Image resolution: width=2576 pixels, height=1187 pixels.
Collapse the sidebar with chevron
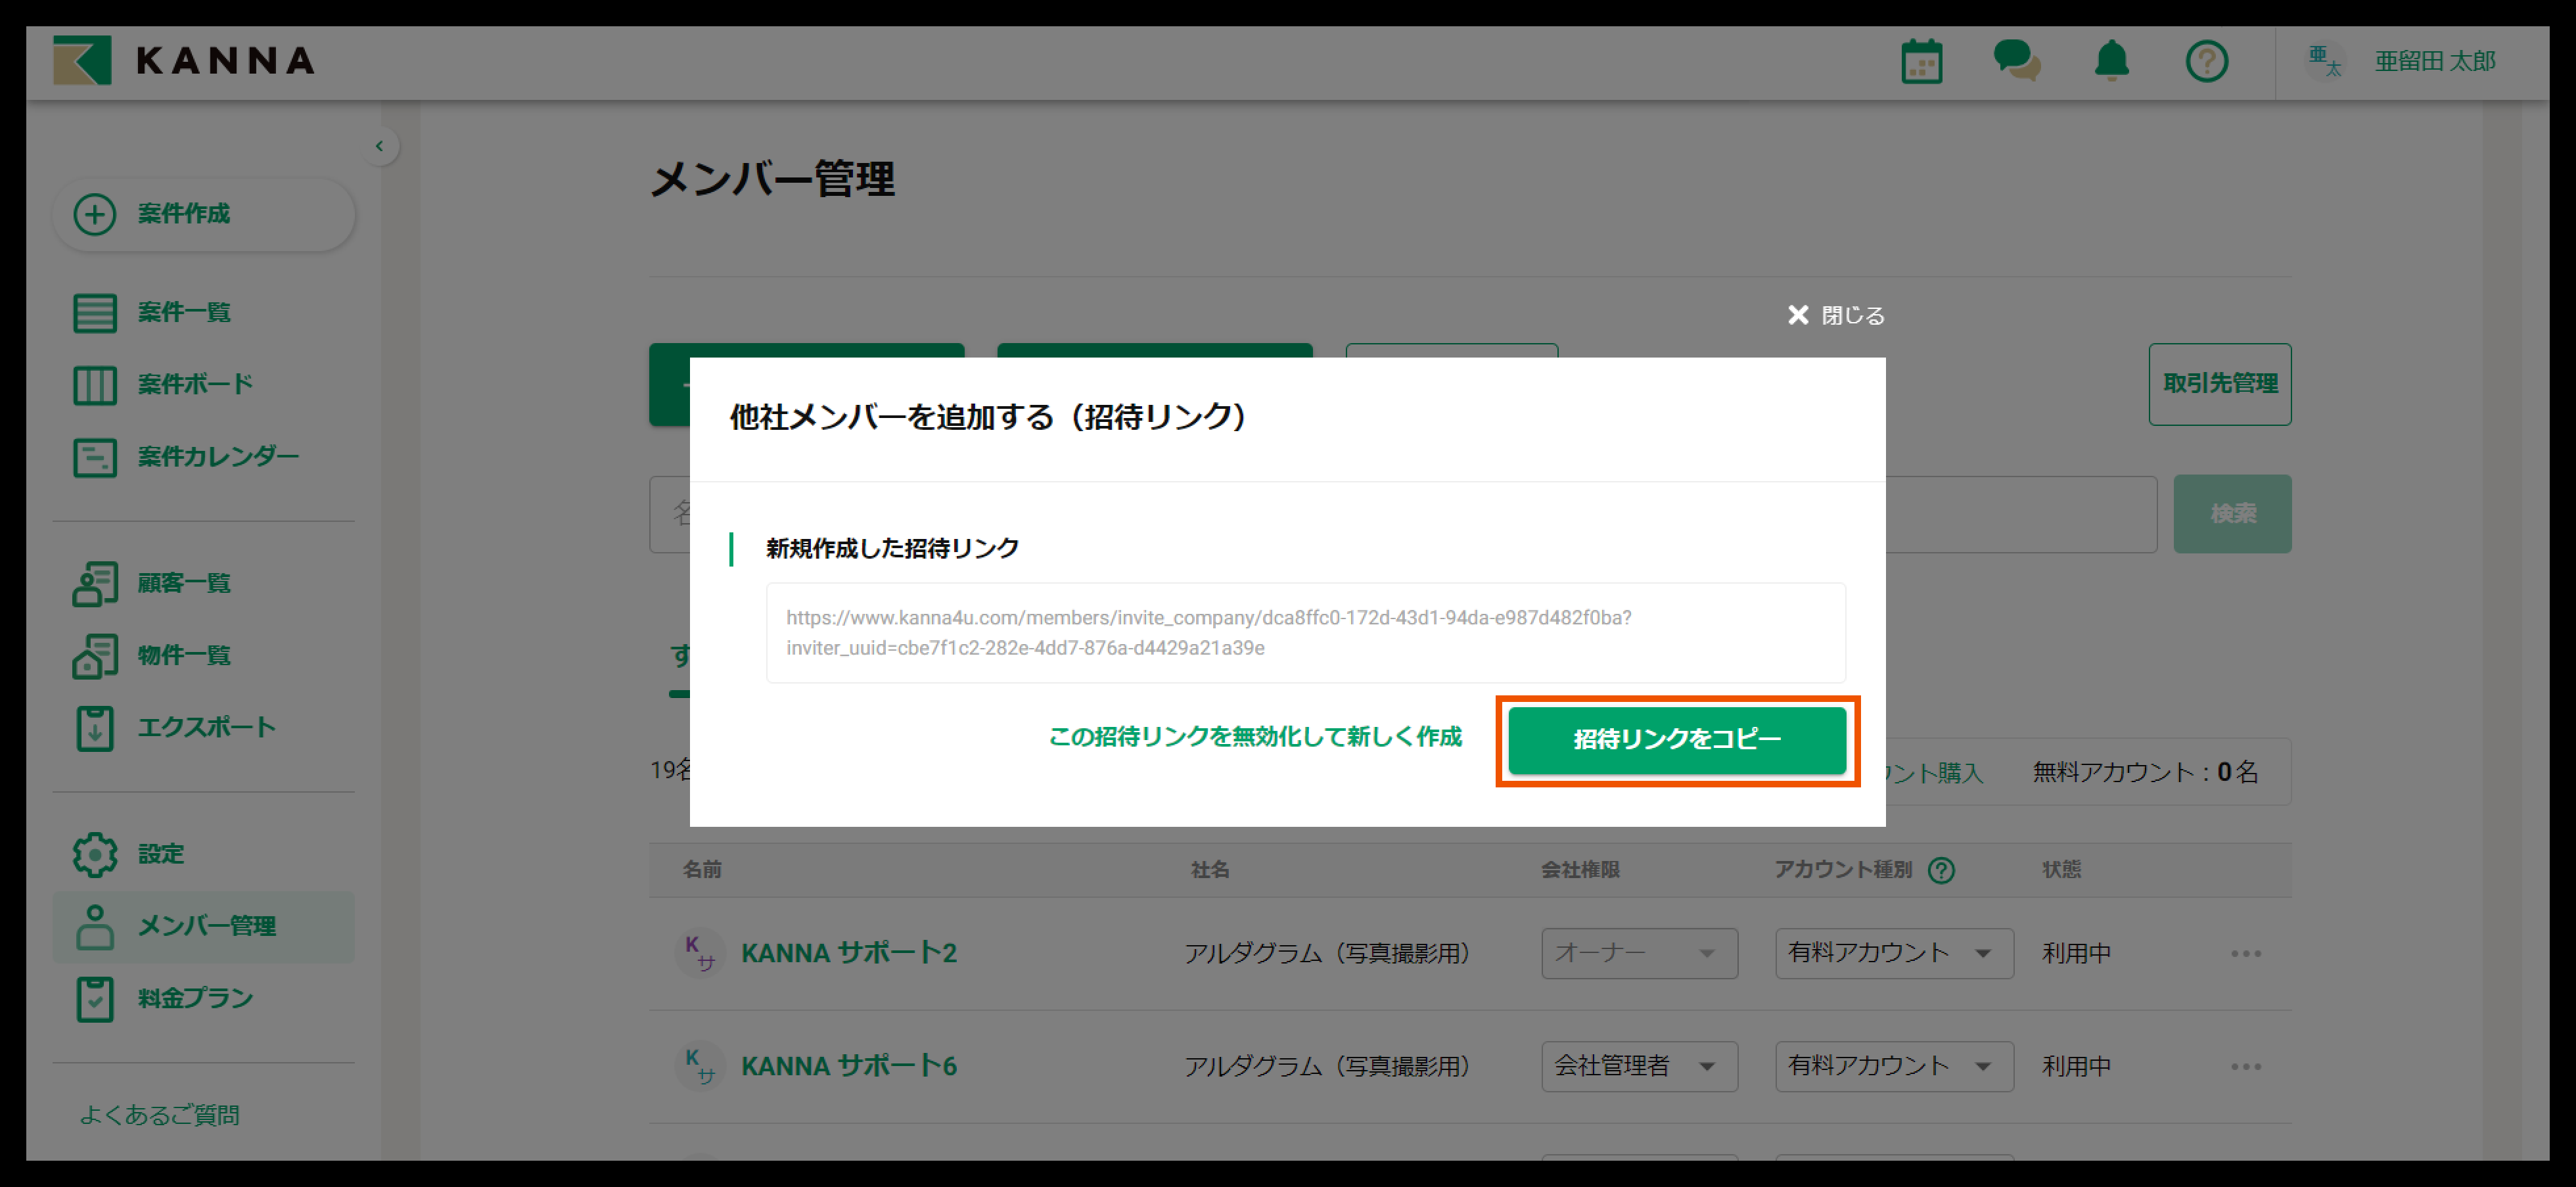[x=379, y=147]
